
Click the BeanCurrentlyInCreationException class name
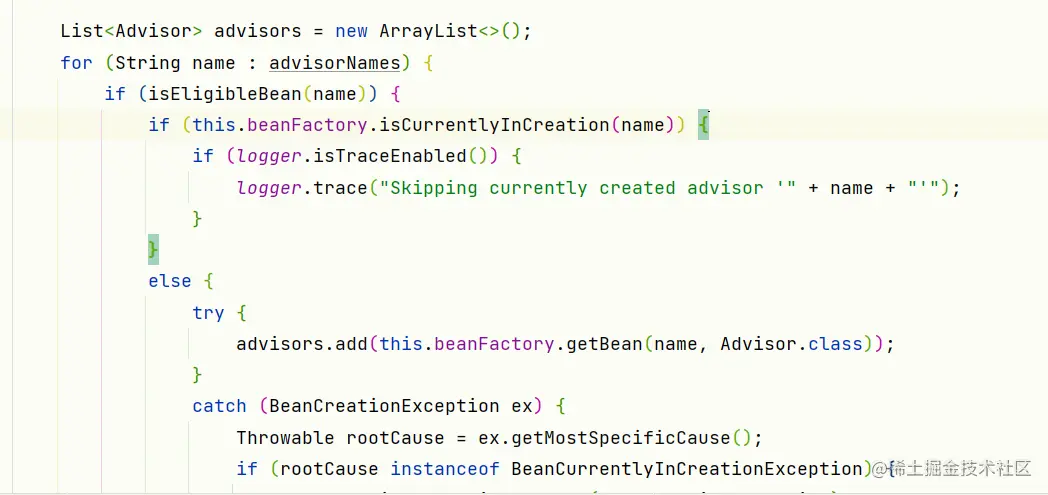[x=687, y=469]
